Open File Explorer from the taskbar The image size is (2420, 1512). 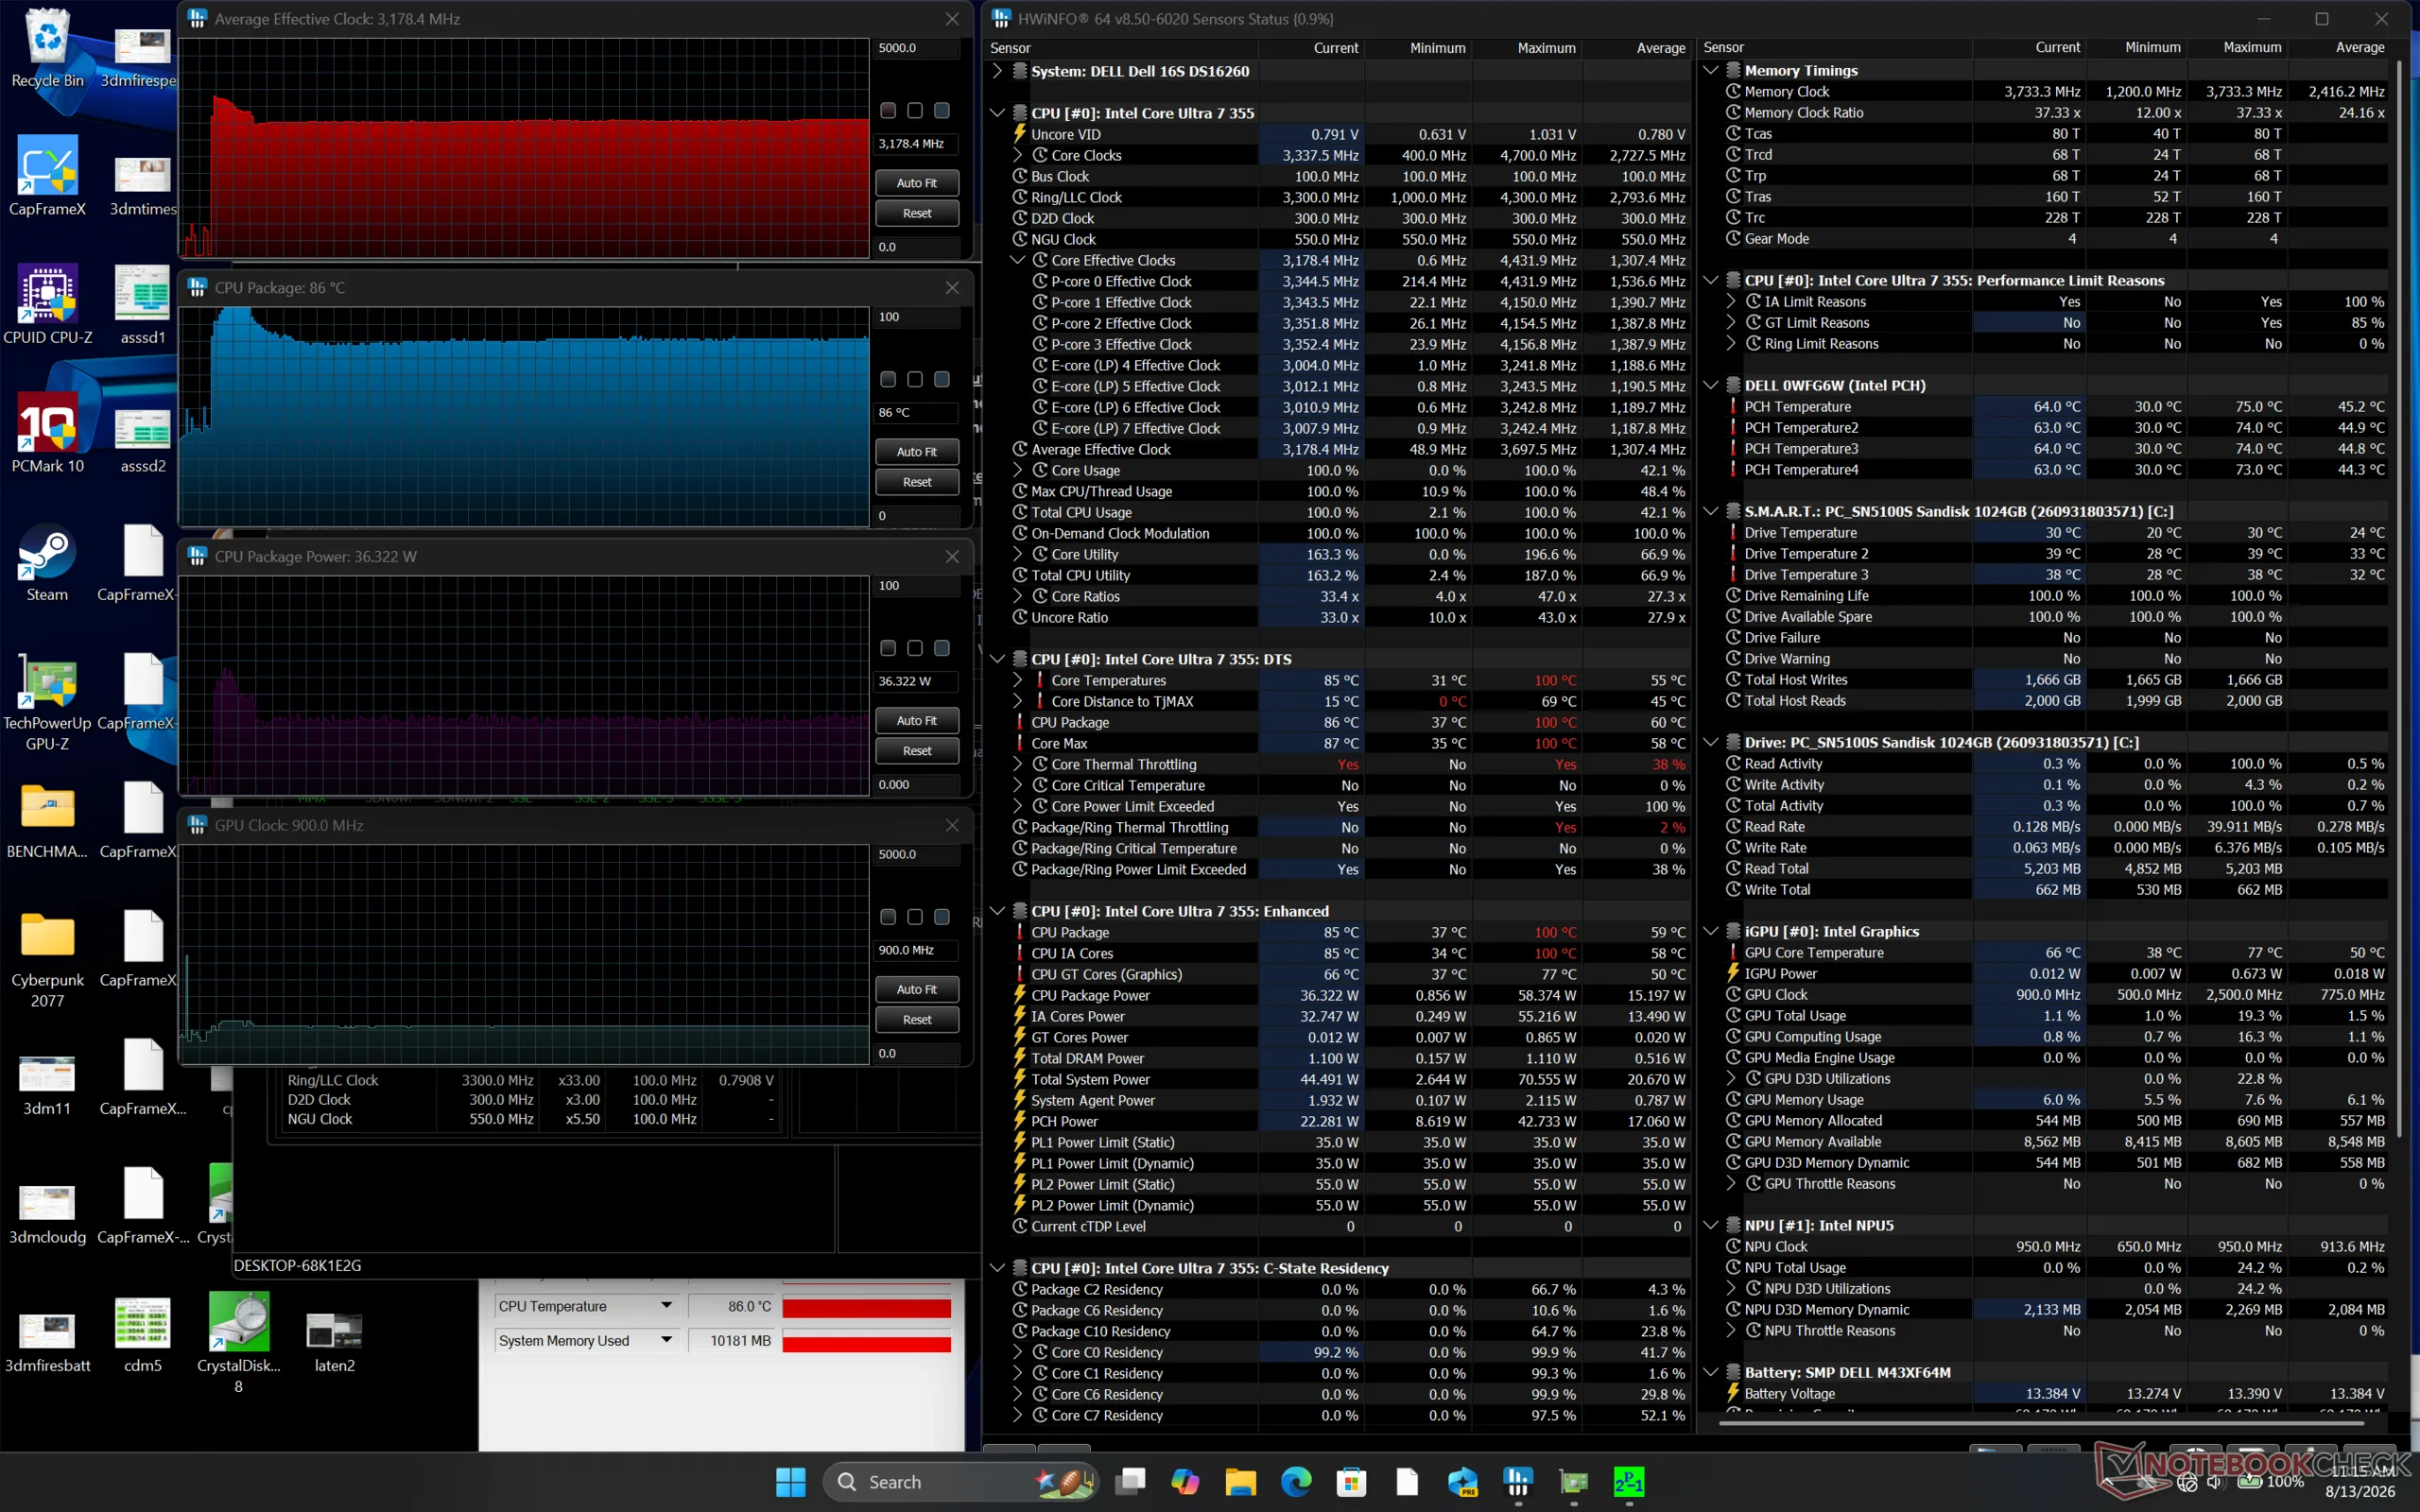click(x=1240, y=1481)
